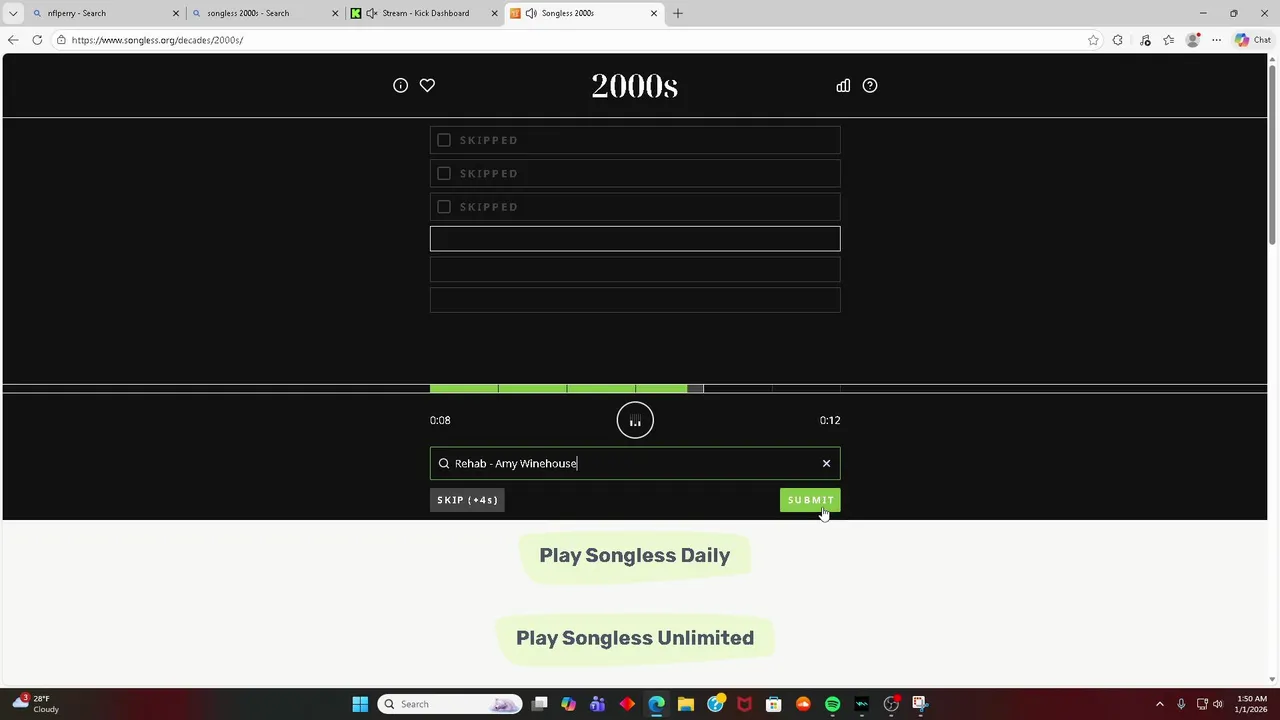This screenshot has height=720, width=1280.
Task: Click the address bar URL
Action: point(157,40)
